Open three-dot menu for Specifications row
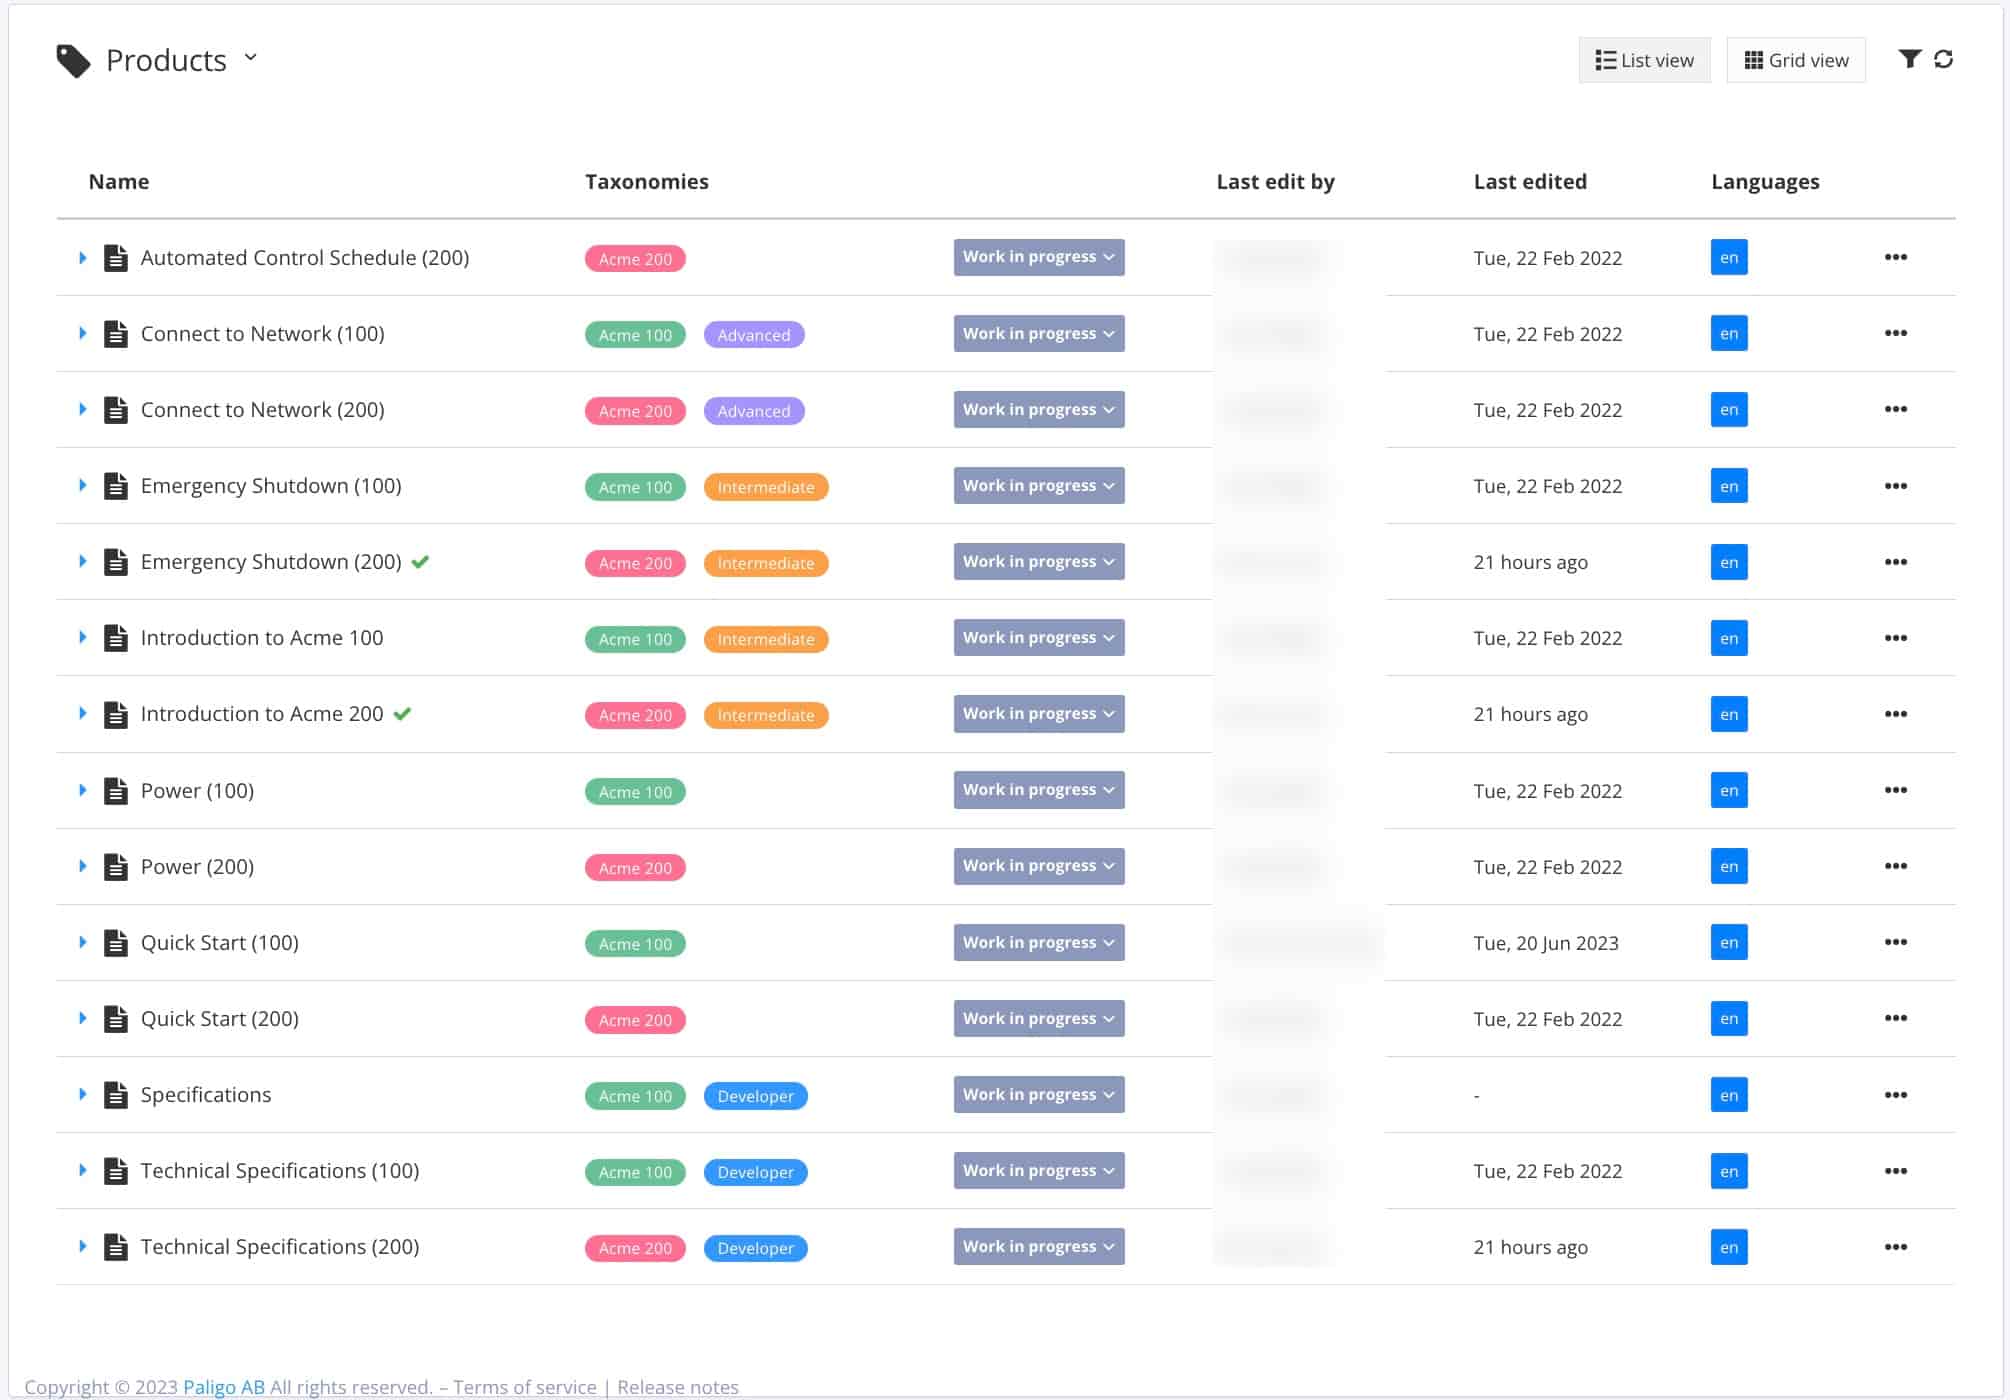 click(x=1895, y=1095)
